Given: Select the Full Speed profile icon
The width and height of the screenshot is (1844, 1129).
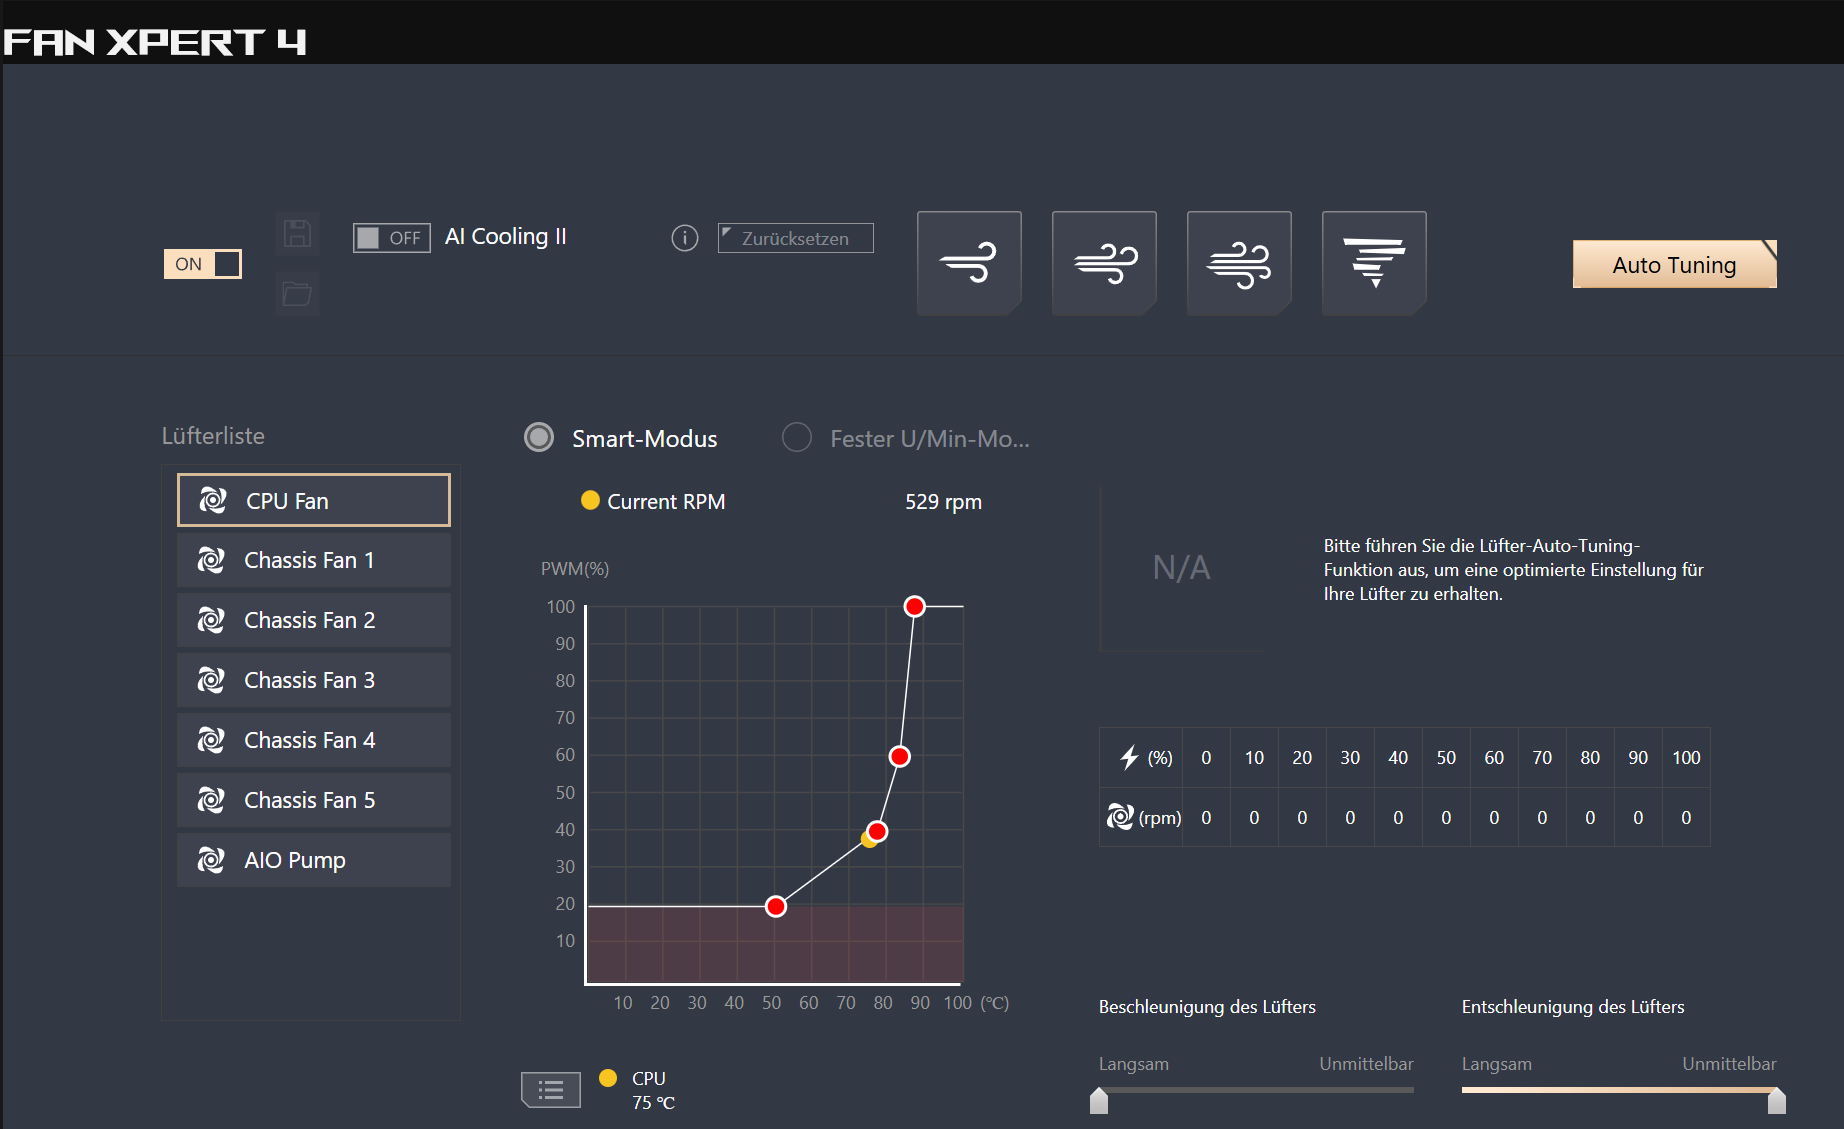Looking at the screenshot, I should tap(1374, 263).
